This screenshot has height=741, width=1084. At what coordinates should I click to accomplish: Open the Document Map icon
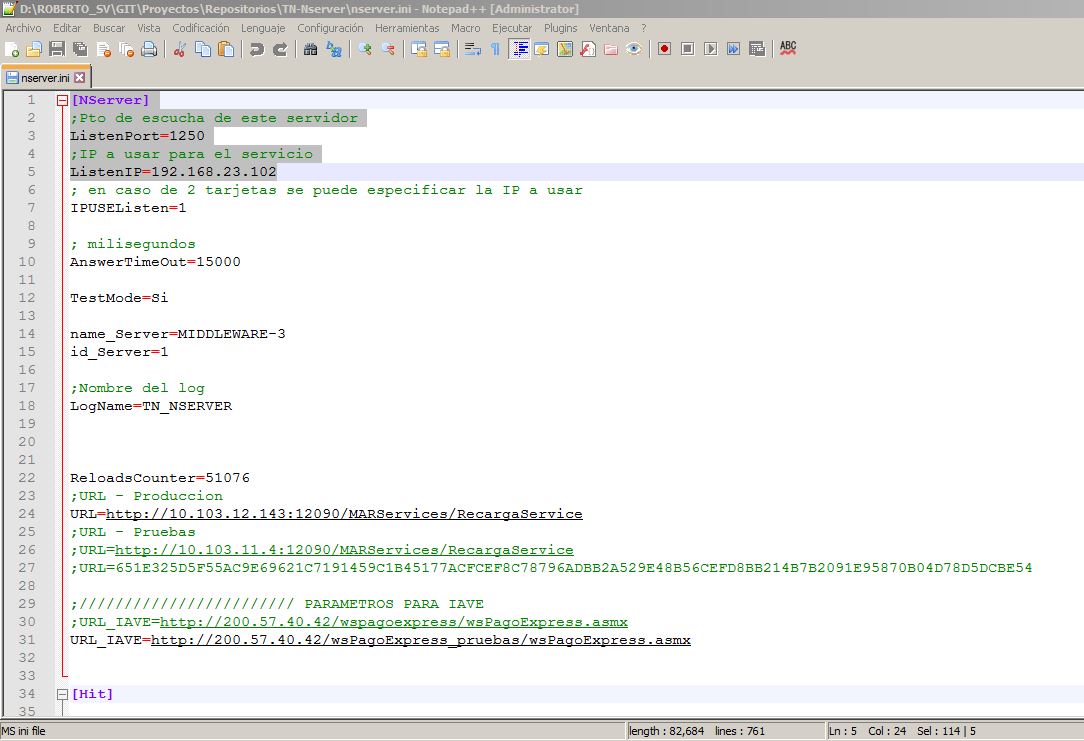[565, 49]
